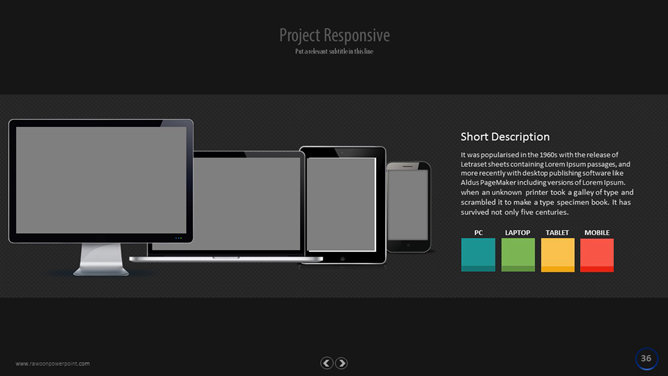
Task: Pick the green LAPTOP color swatch
Action: pos(518,255)
